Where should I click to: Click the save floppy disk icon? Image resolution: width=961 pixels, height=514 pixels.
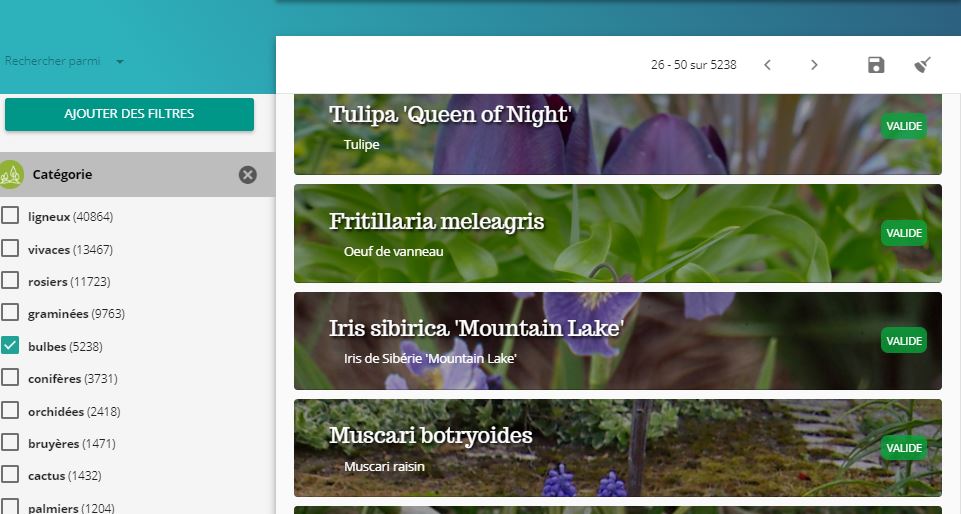click(876, 65)
